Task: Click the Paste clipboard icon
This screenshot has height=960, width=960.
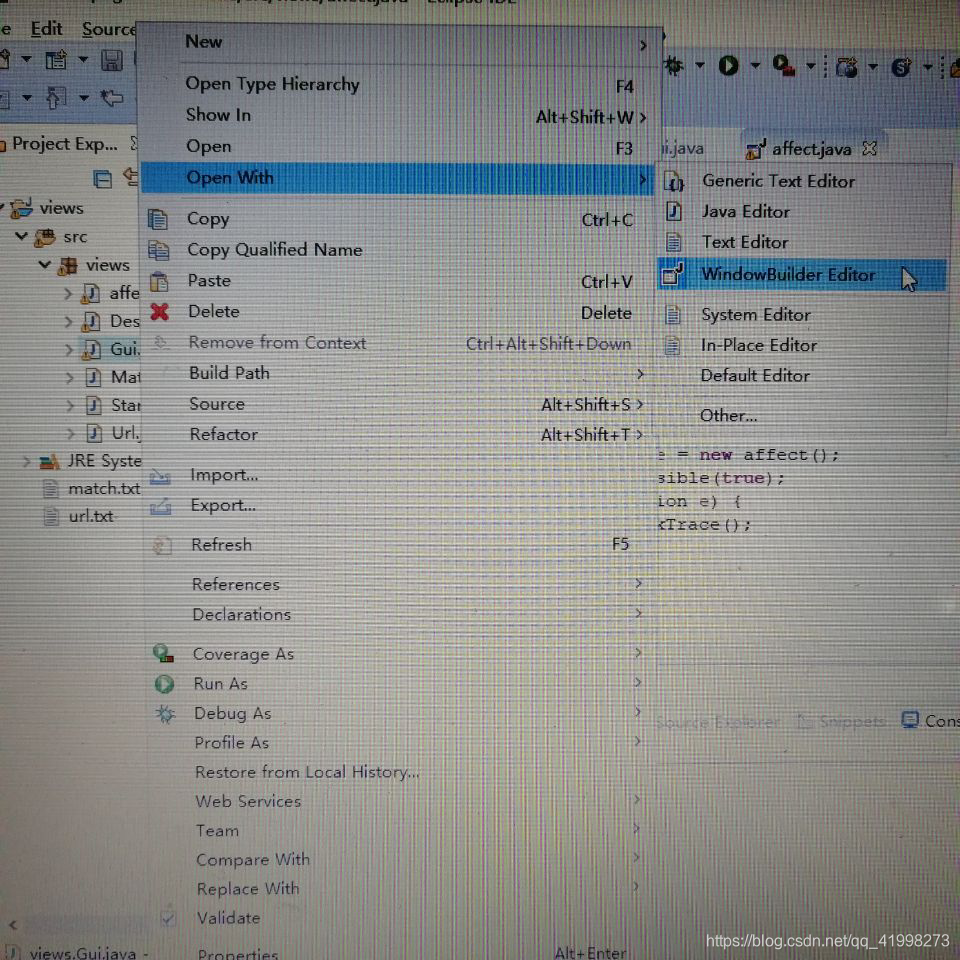Action: point(159,281)
